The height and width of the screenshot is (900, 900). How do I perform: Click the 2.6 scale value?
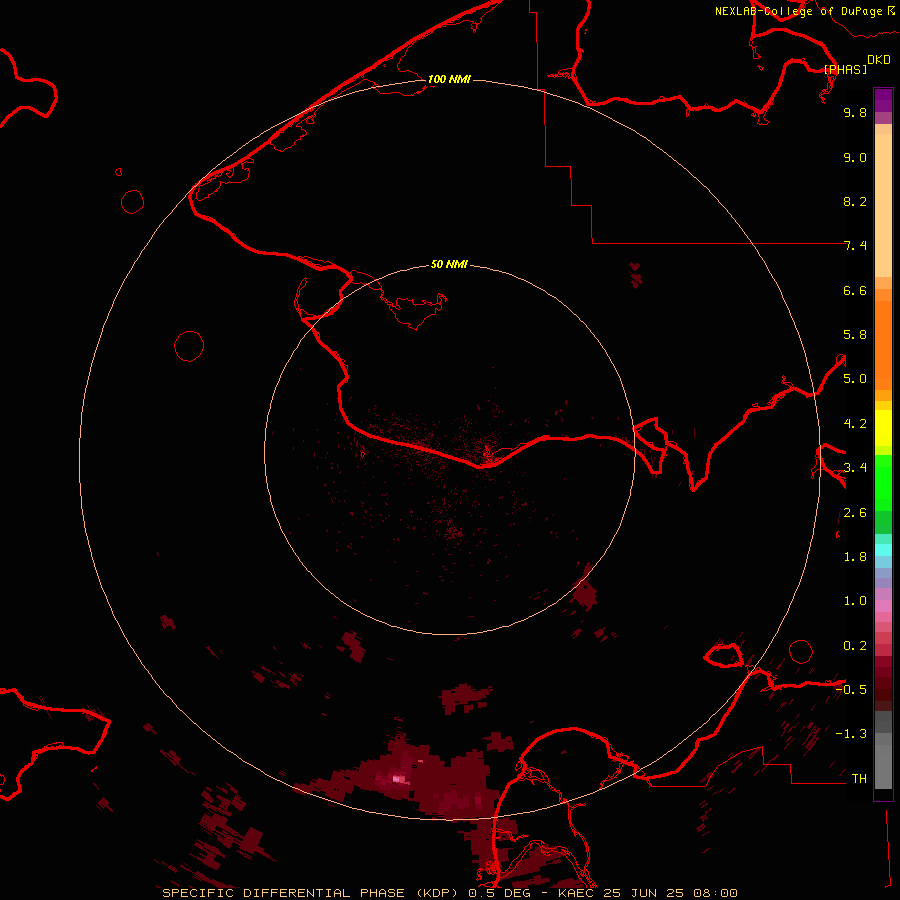pyautogui.click(x=855, y=513)
